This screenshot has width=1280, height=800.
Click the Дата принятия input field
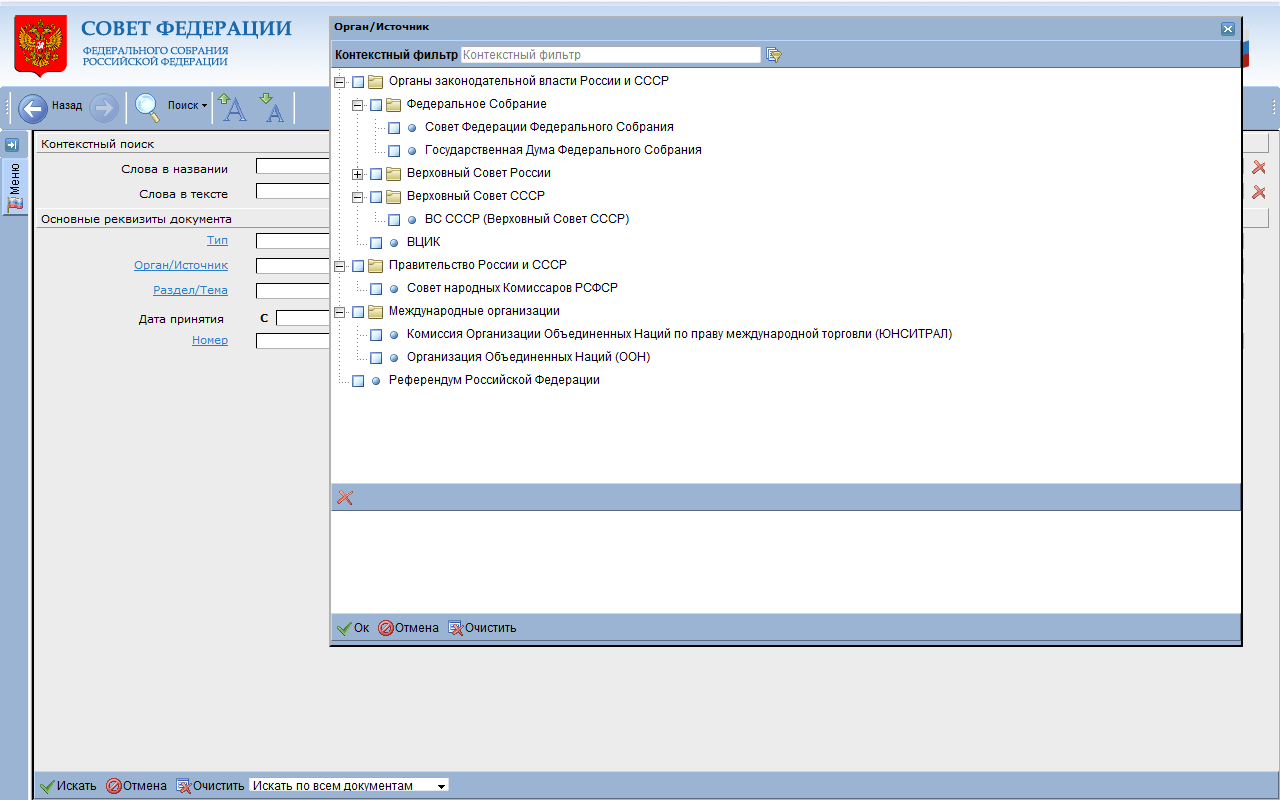(303, 318)
